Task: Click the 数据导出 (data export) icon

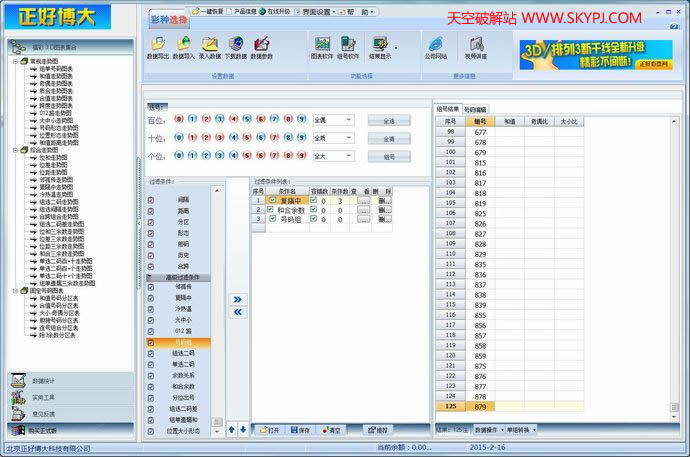Action: coord(158,47)
